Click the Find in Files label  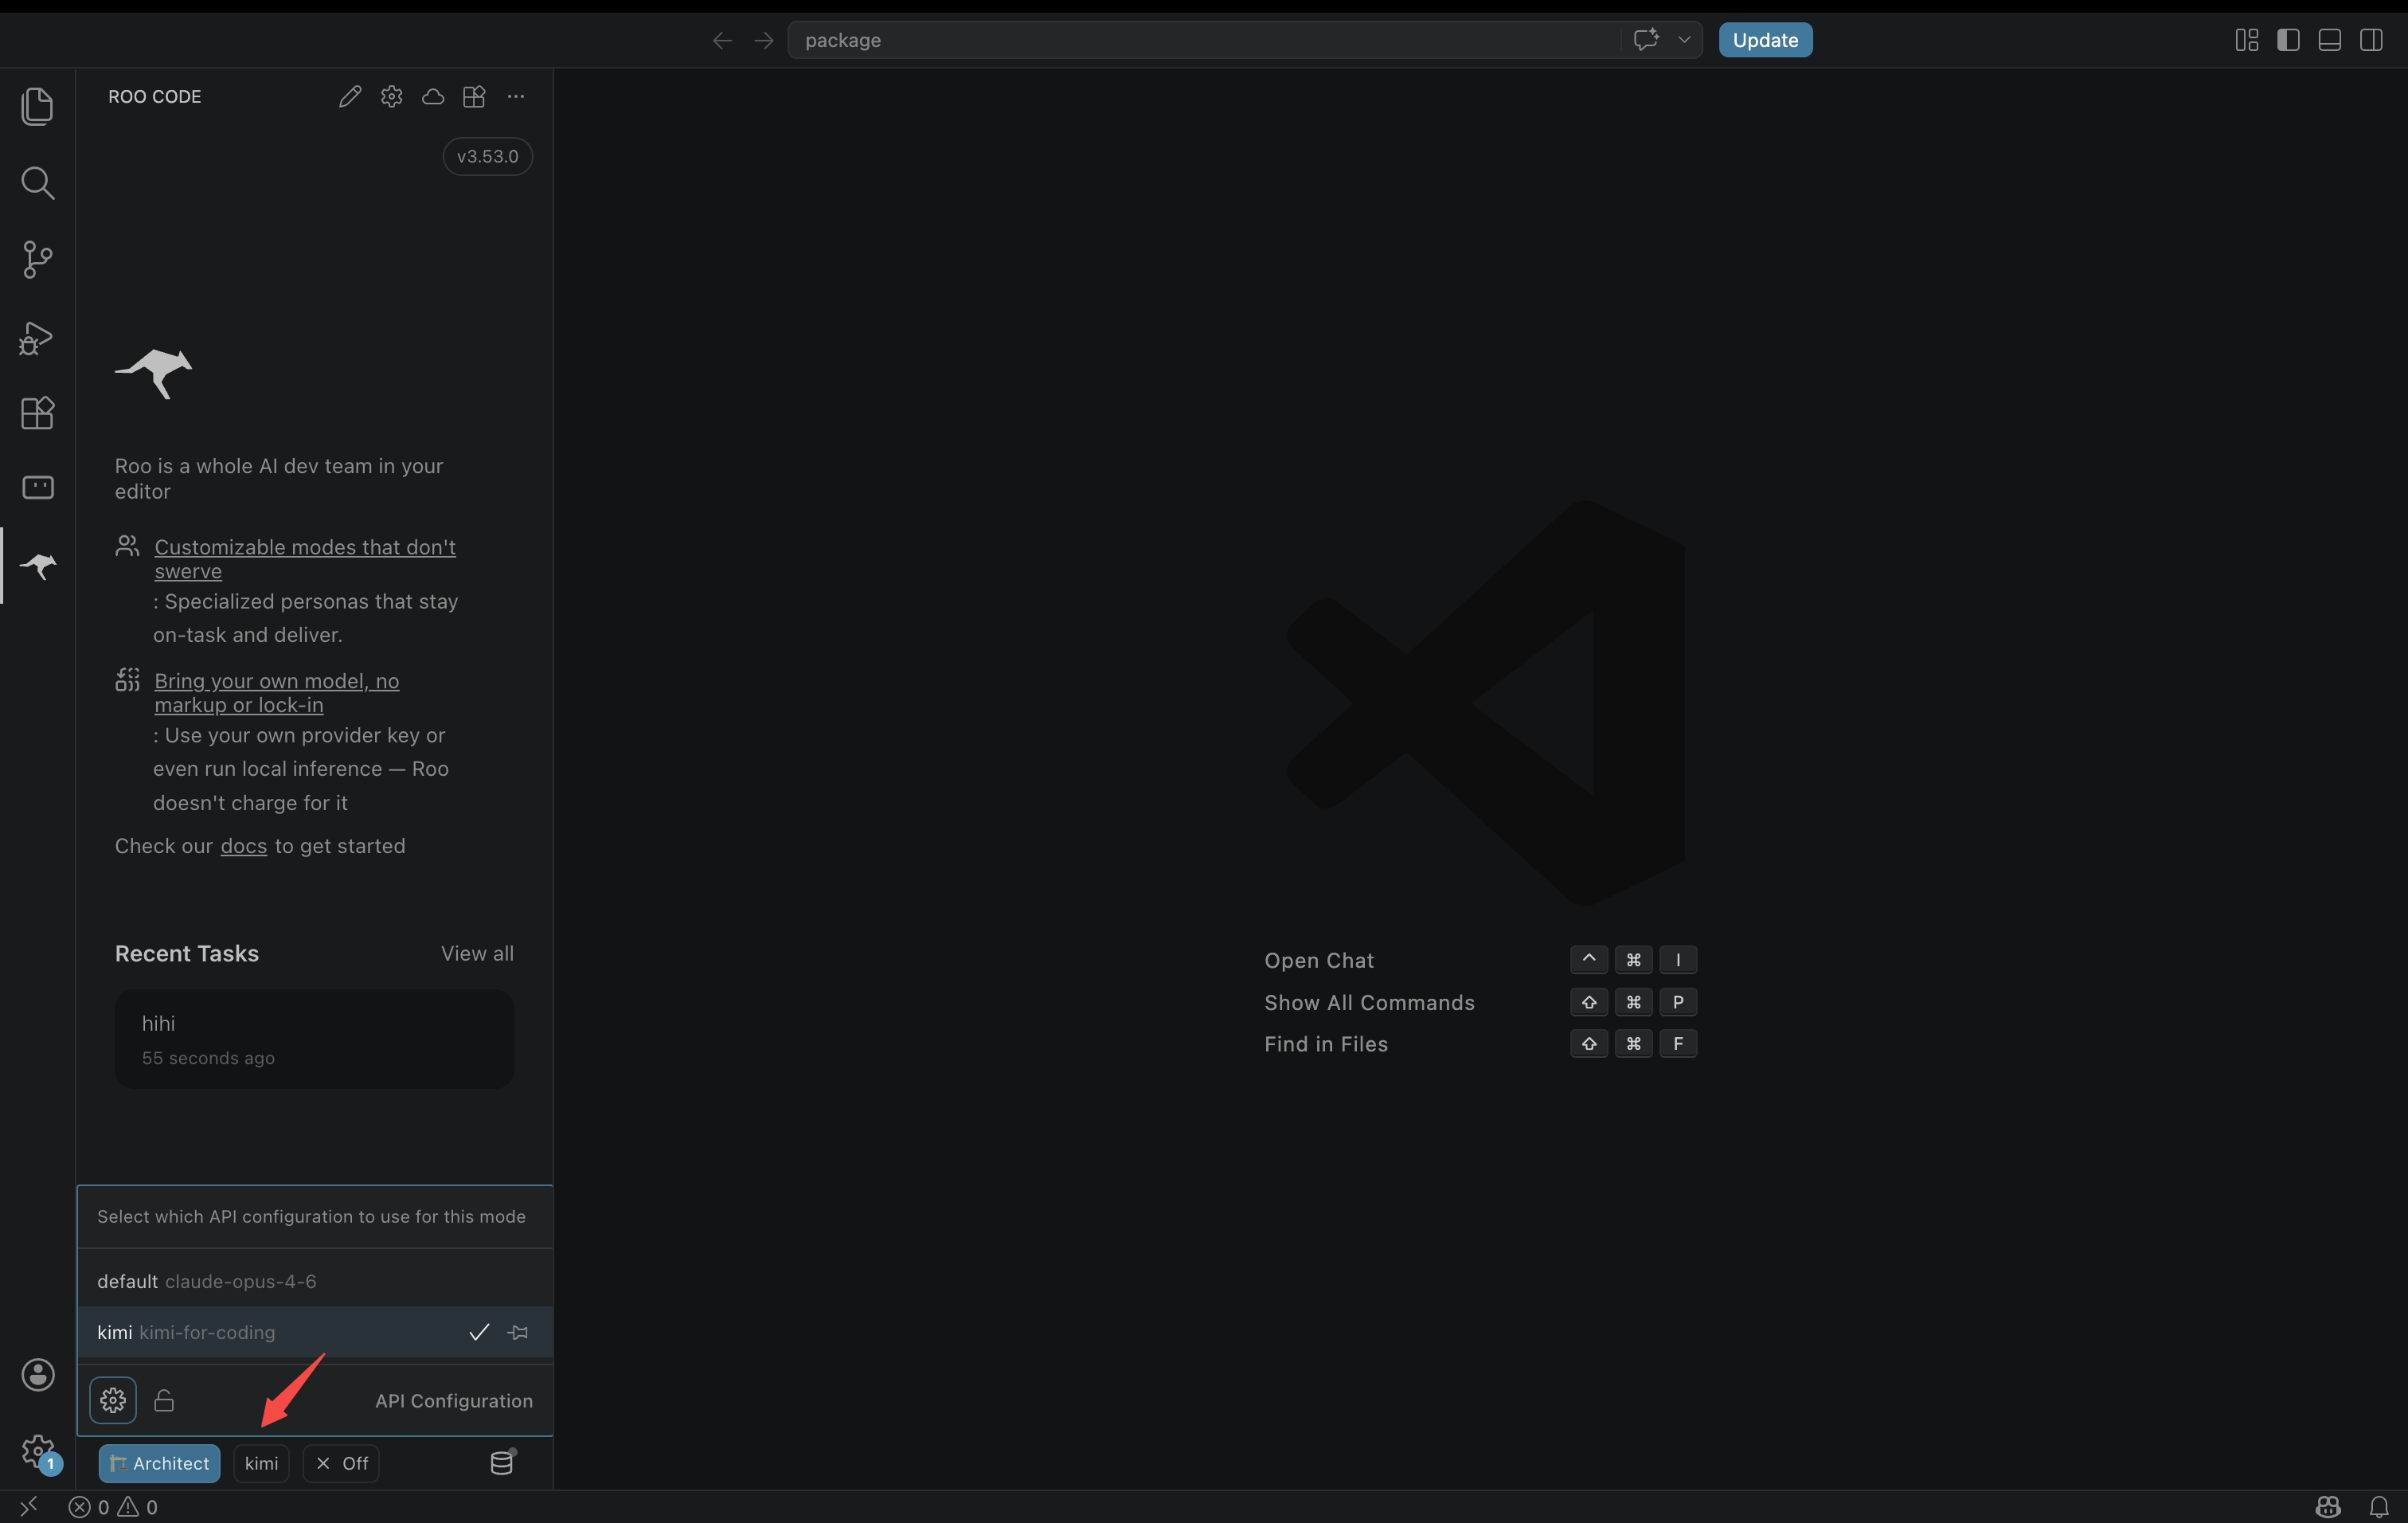pyautogui.click(x=1326, y=1045)
